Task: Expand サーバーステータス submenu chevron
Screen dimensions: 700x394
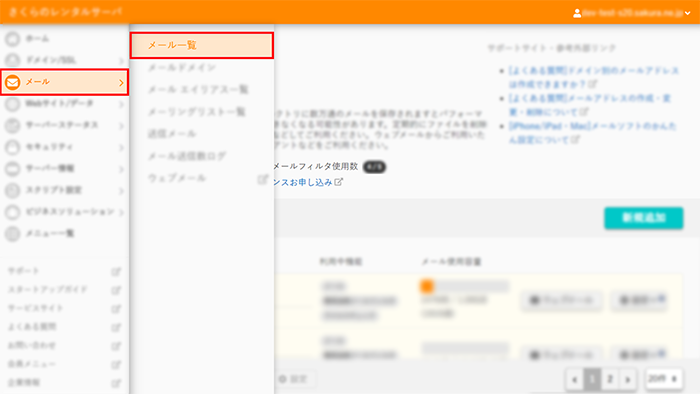Action: [x=121, y=126]
